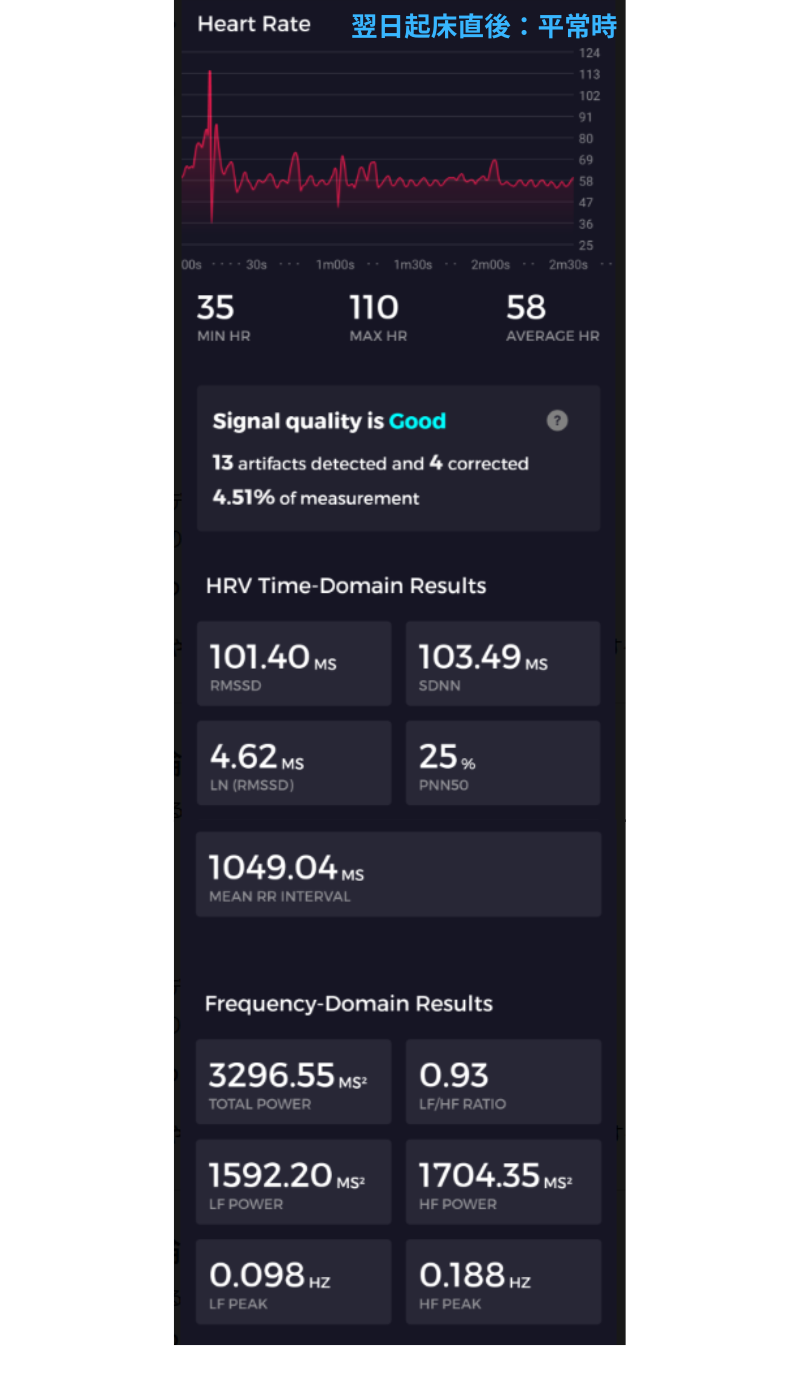
Task: Click the heart rate spike peak on chart
Action: tap(210, 73)
